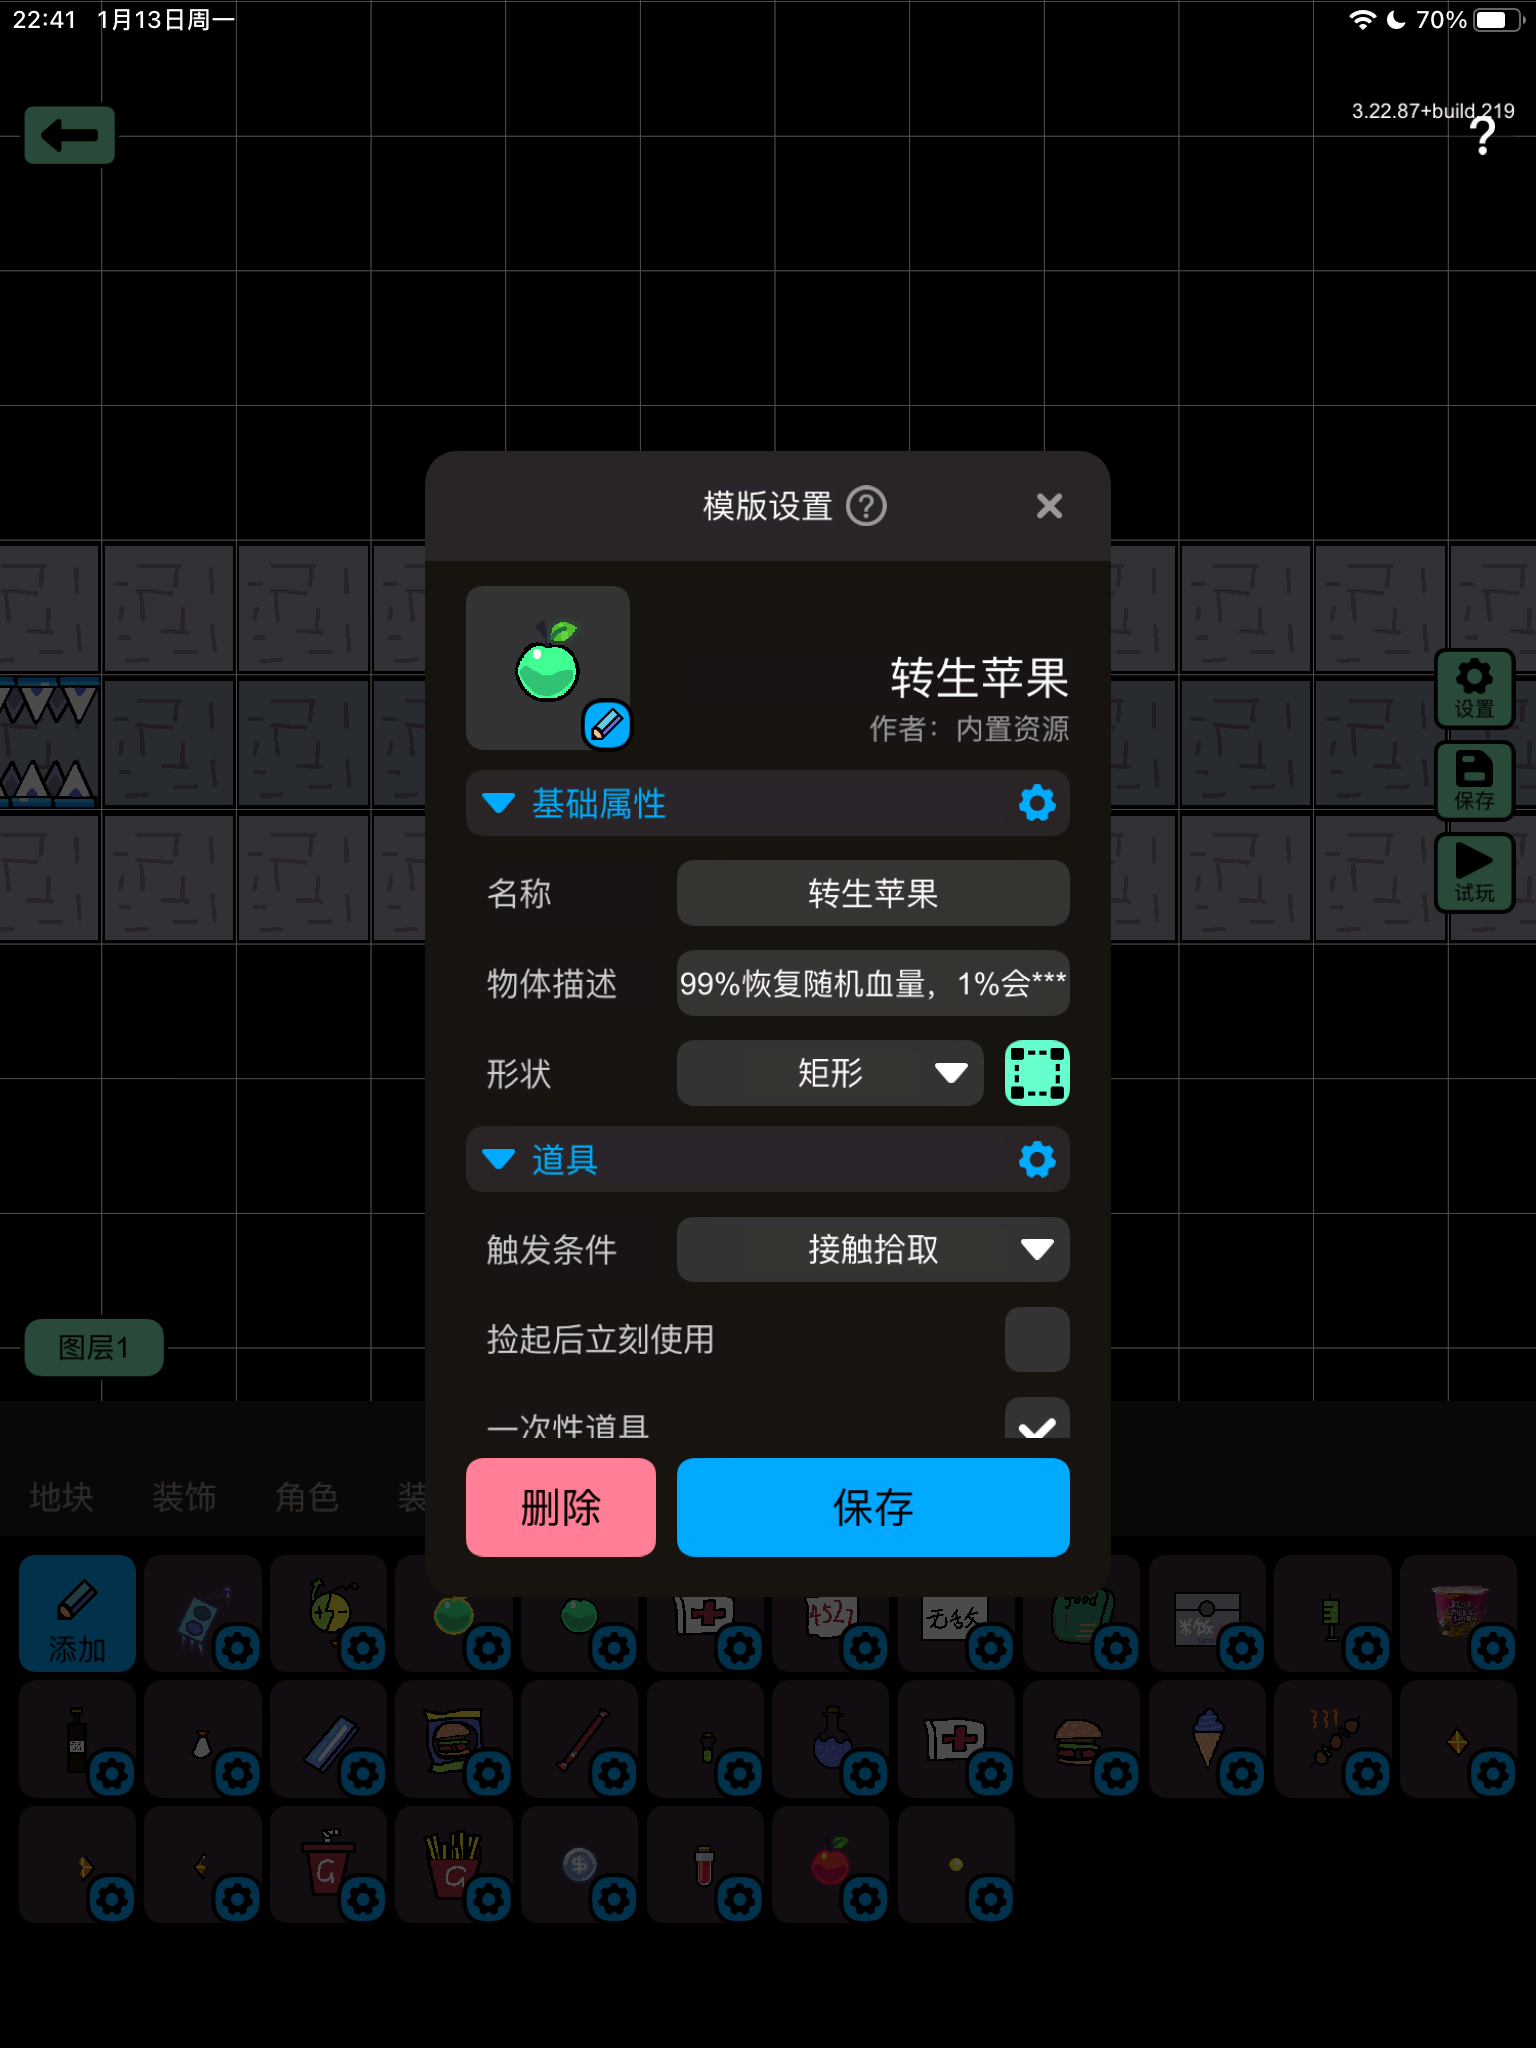Image resolution: width=1536 pixels, height=2048 pixels.
Task: Click the 保存 floppy disk sidebar icon
Action: [x=1473, y=780]
